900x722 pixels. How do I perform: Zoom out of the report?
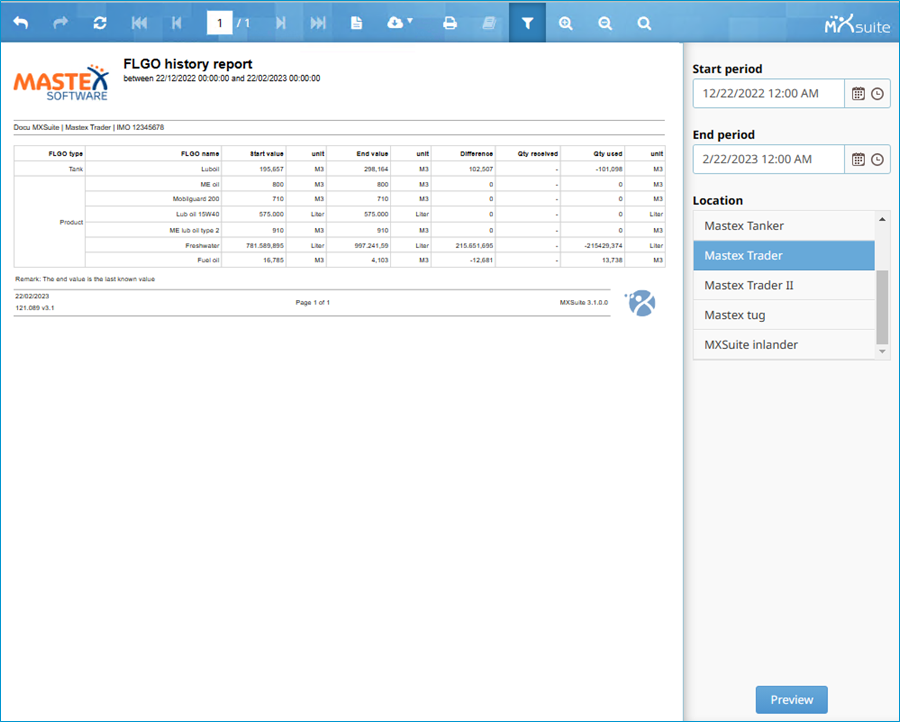click(605, 23)
